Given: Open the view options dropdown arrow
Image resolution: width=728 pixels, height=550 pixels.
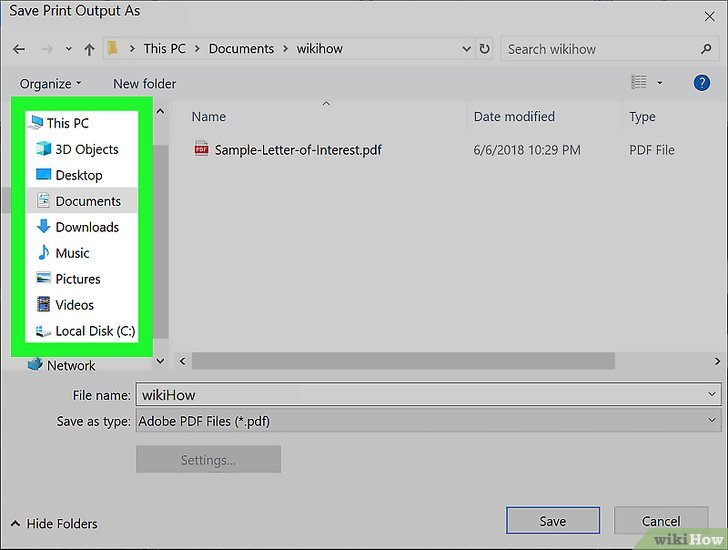Looking at the screenshot, I should [659, 83].
